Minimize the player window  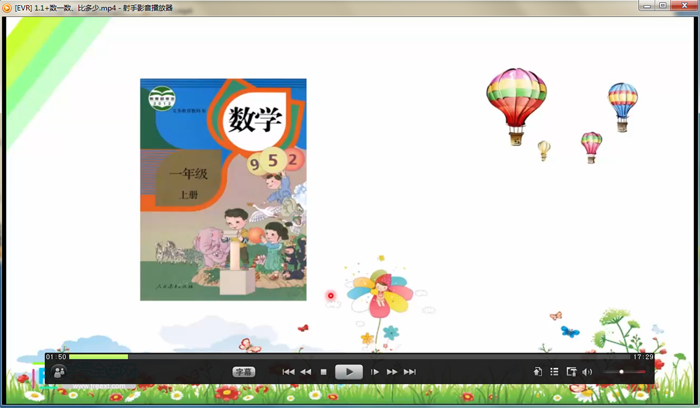point(647,6)
